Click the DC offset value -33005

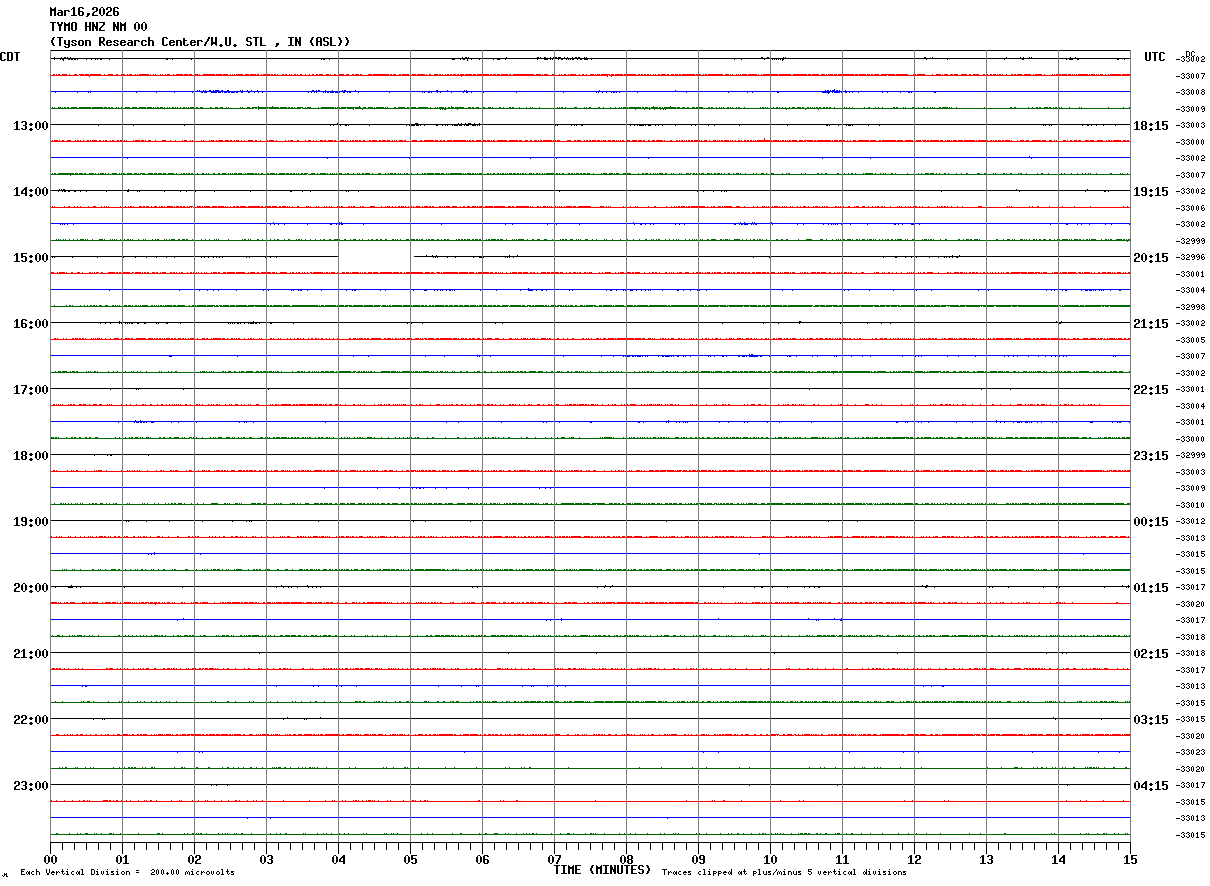1191,340
